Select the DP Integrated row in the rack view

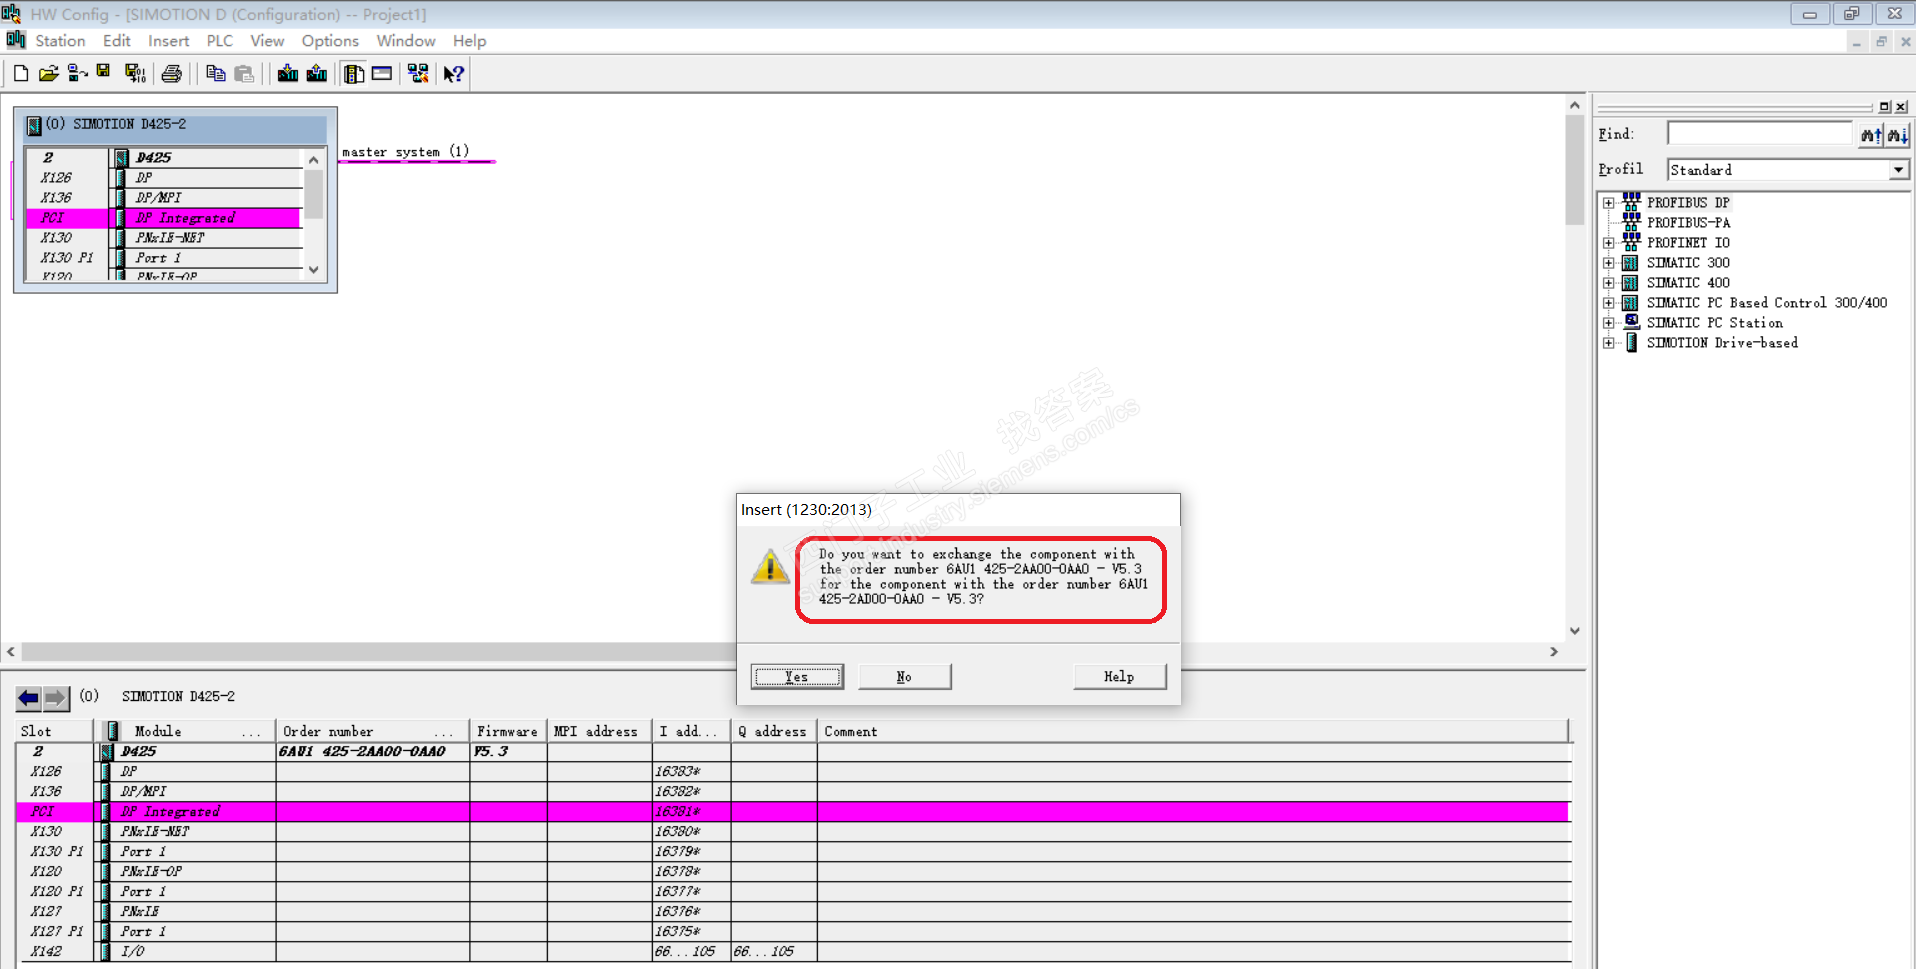[x=164, y=218]
